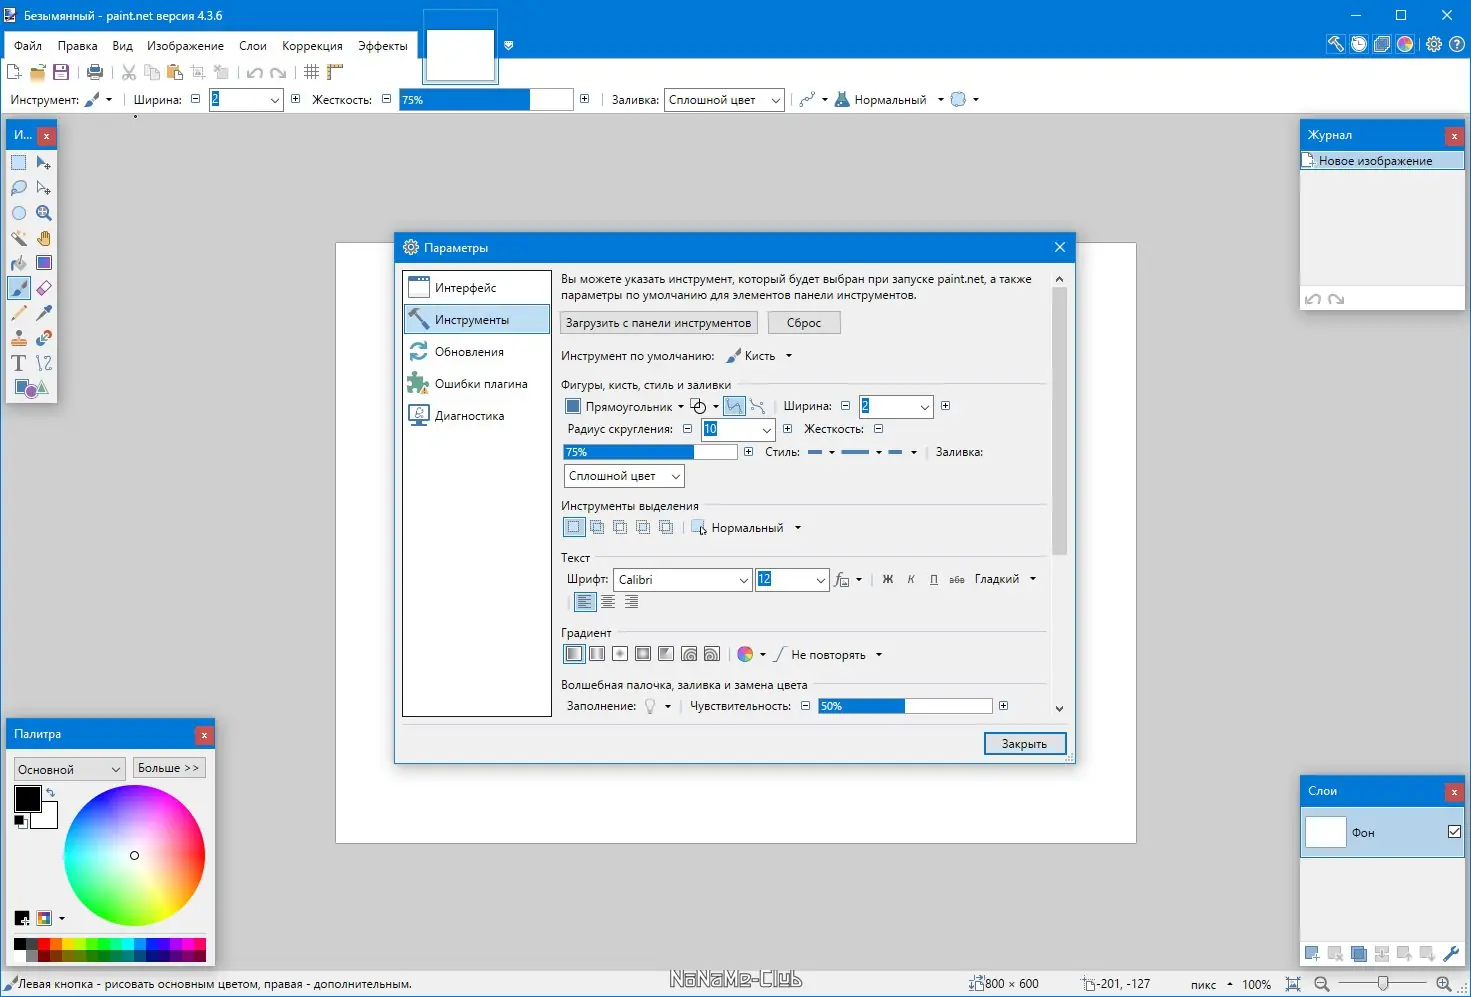Image resolution: width=1471 pixels, height=997 pixels.
Task: Pick the Paint Bucket fill tool
Action: [x=19, y=263]
